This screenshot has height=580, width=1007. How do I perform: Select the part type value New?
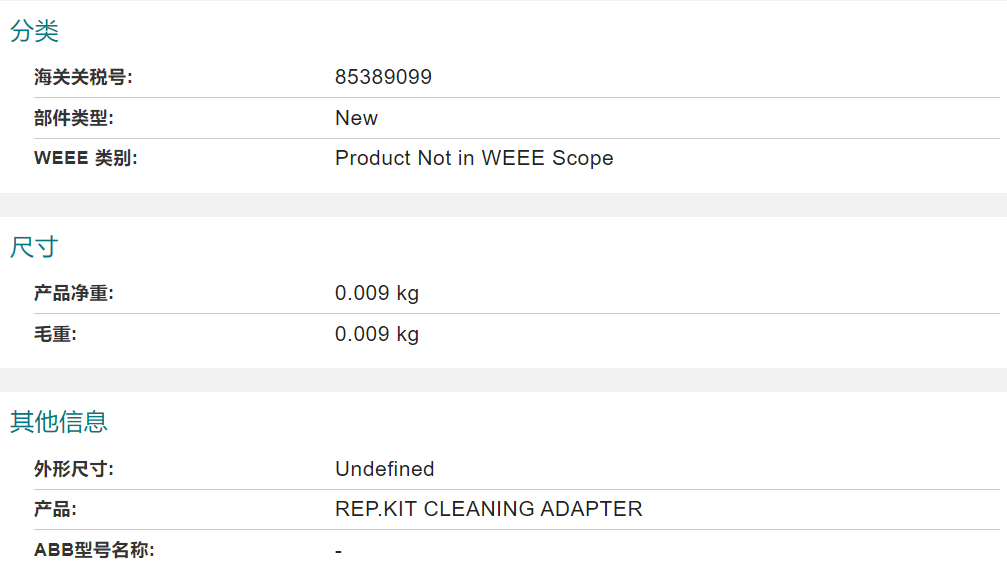pos(356,118)
